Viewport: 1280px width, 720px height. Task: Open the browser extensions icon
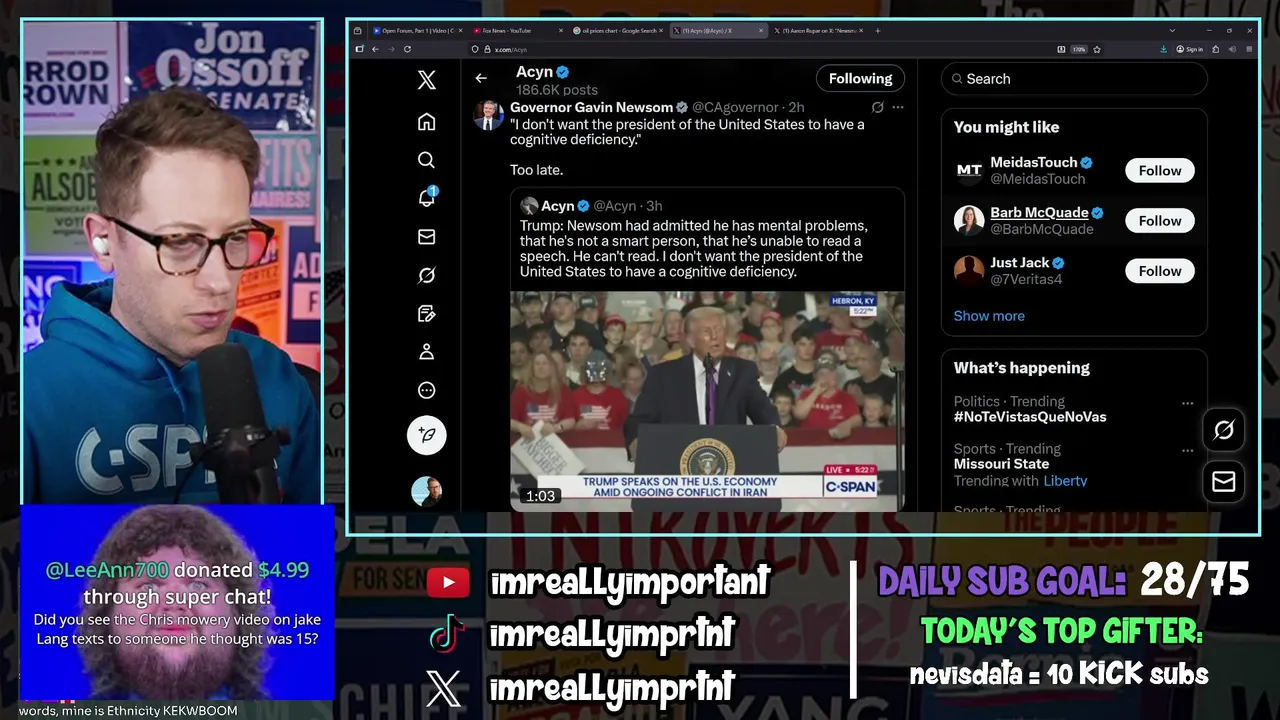tap(1216, 49)
